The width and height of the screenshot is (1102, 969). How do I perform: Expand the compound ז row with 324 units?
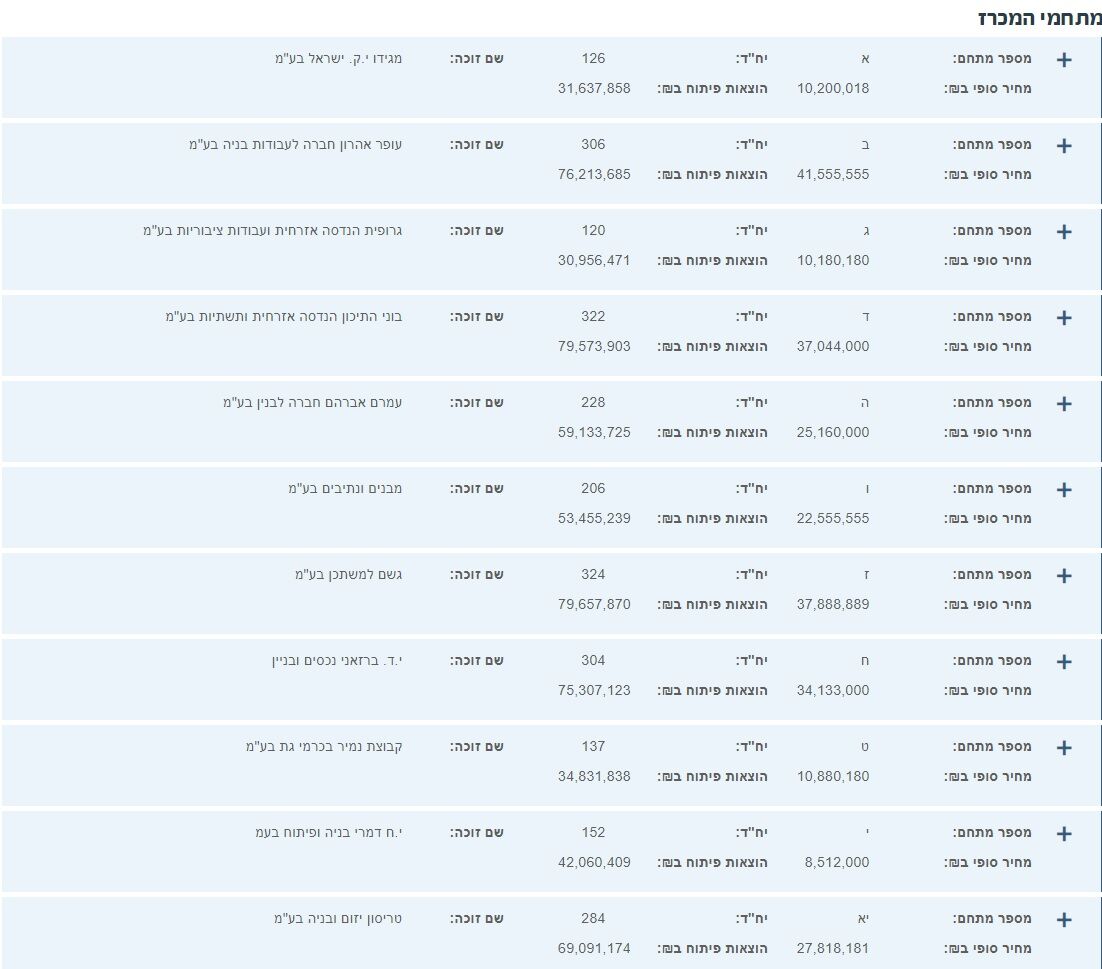1064,576
